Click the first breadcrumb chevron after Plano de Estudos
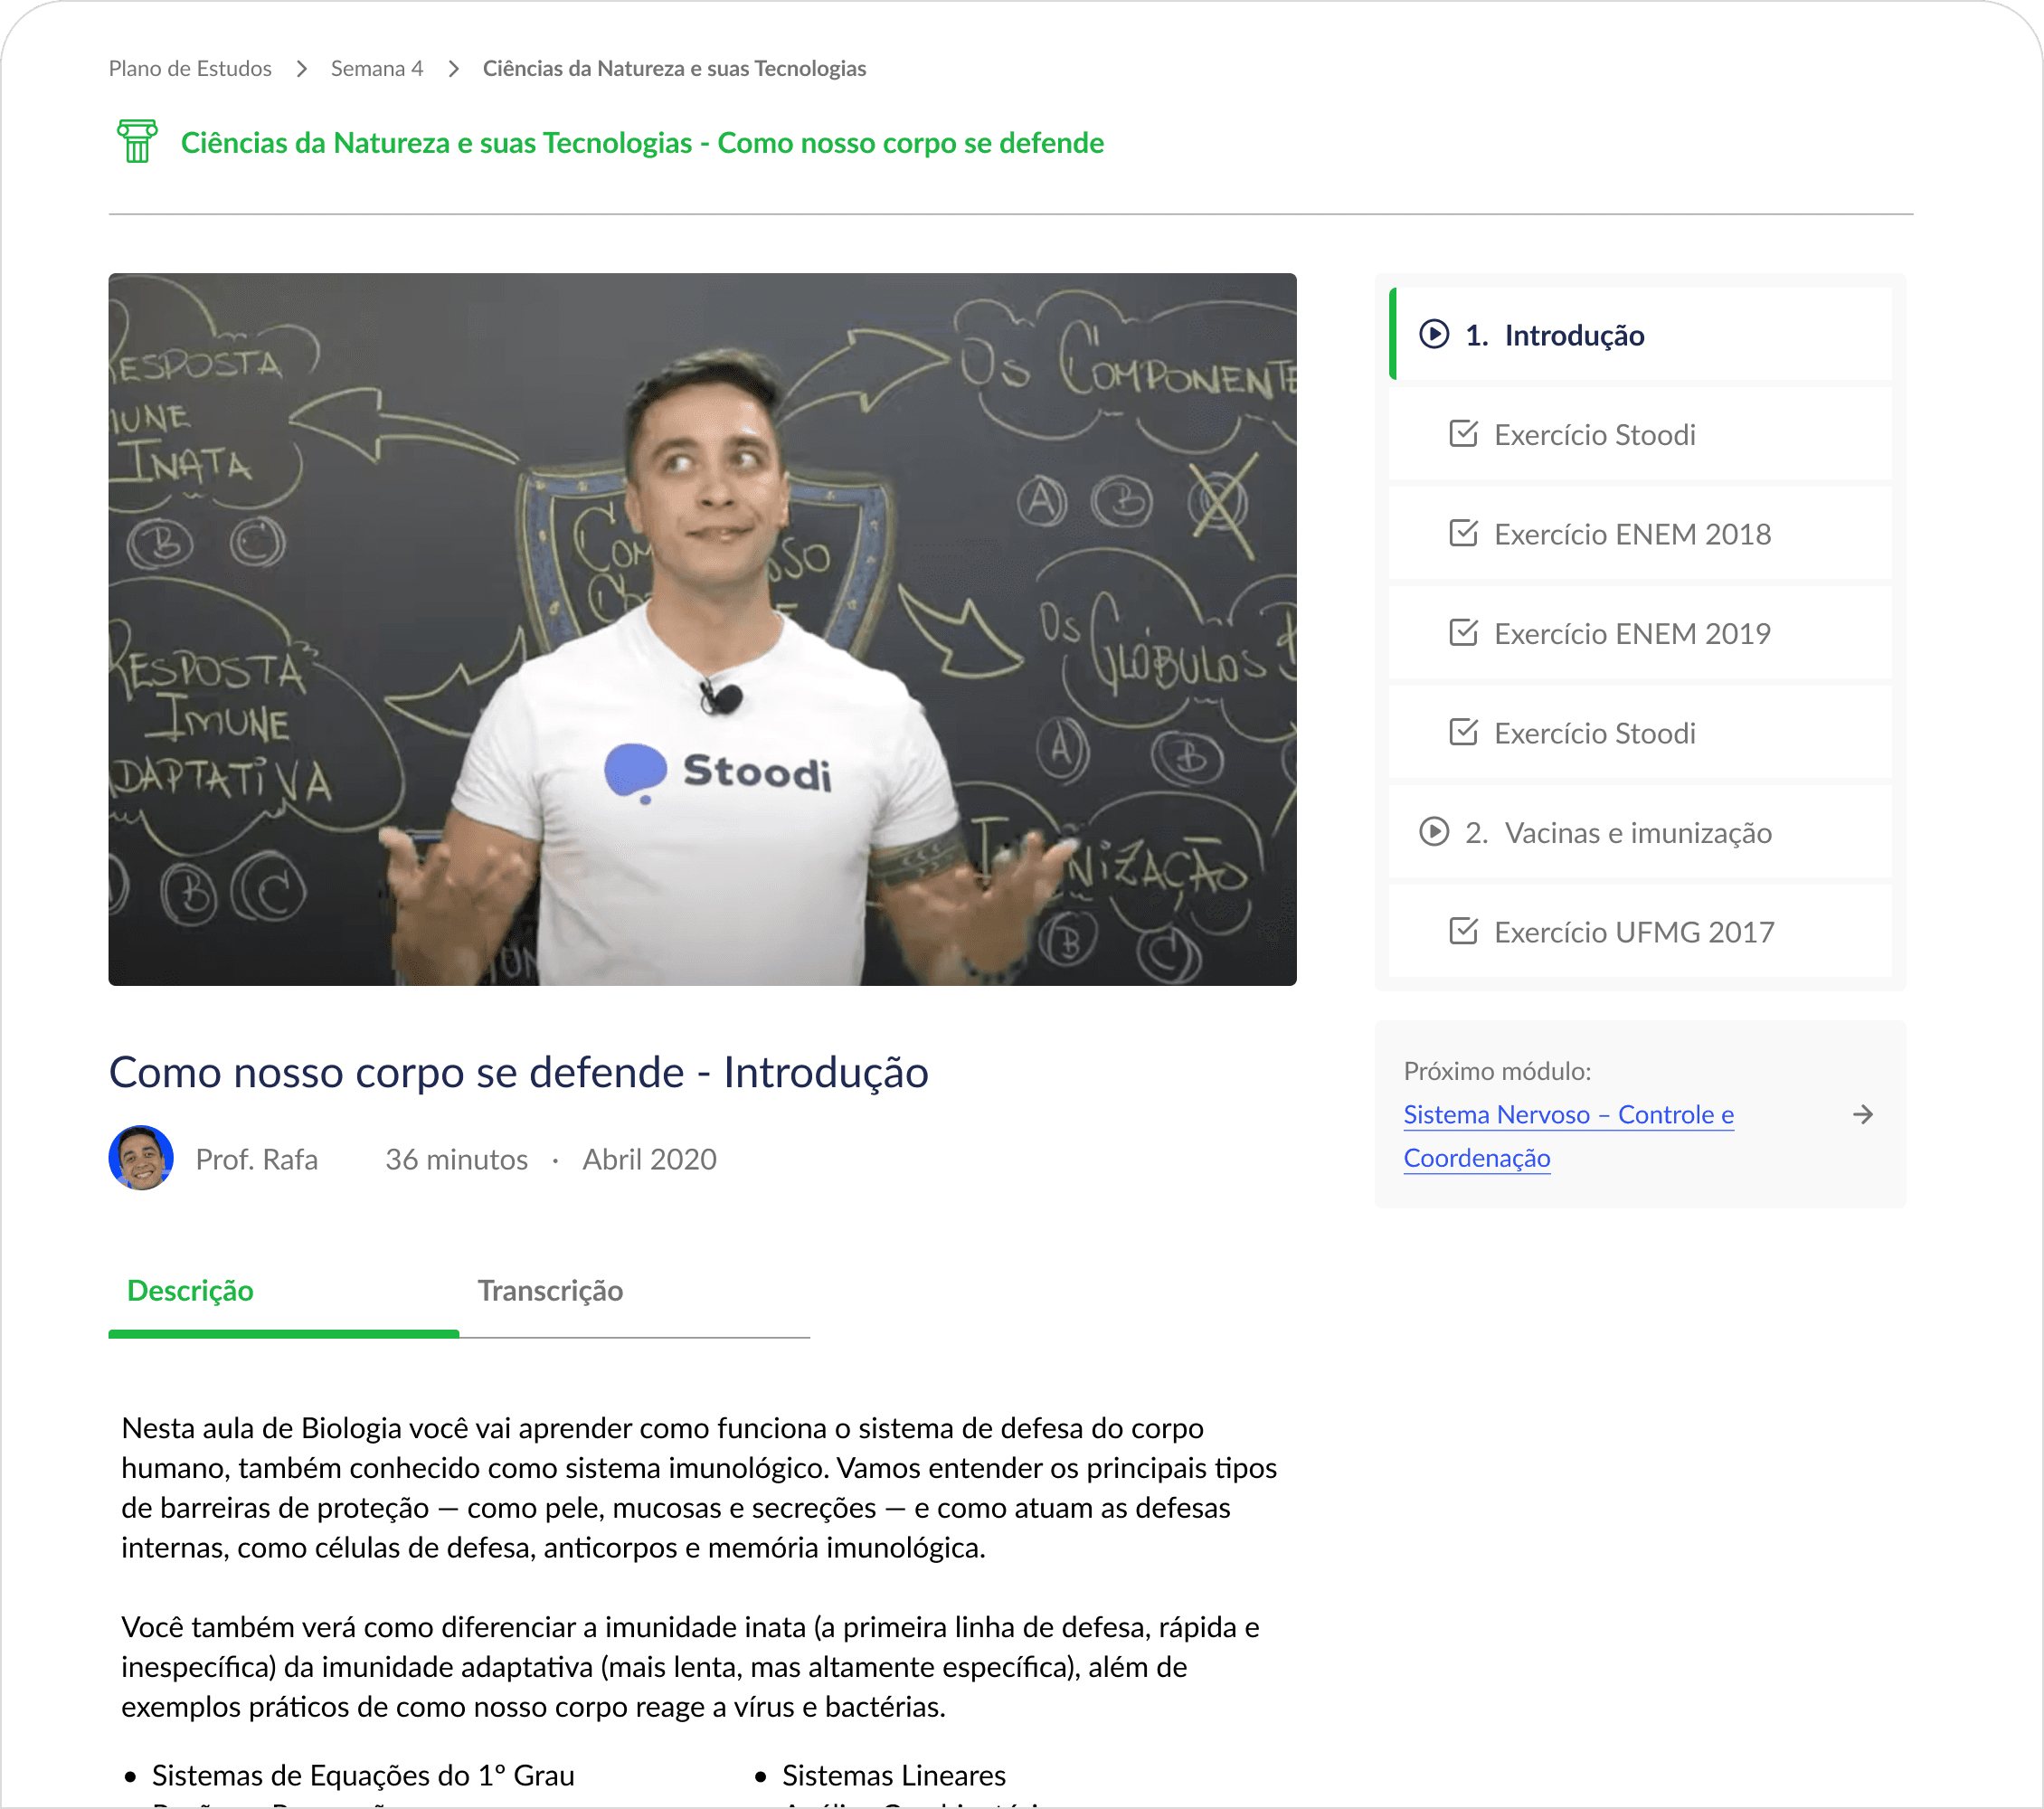The image size is (2044, 1809). [x=301, y=68]
